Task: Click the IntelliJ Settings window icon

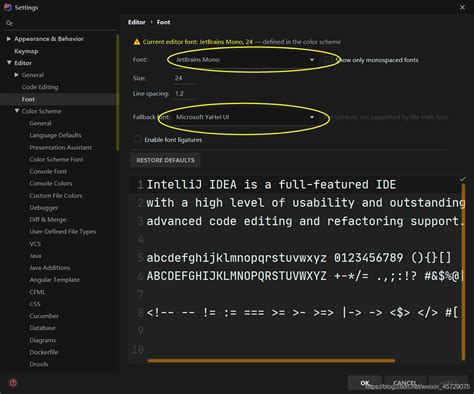Action: point(7,7)
